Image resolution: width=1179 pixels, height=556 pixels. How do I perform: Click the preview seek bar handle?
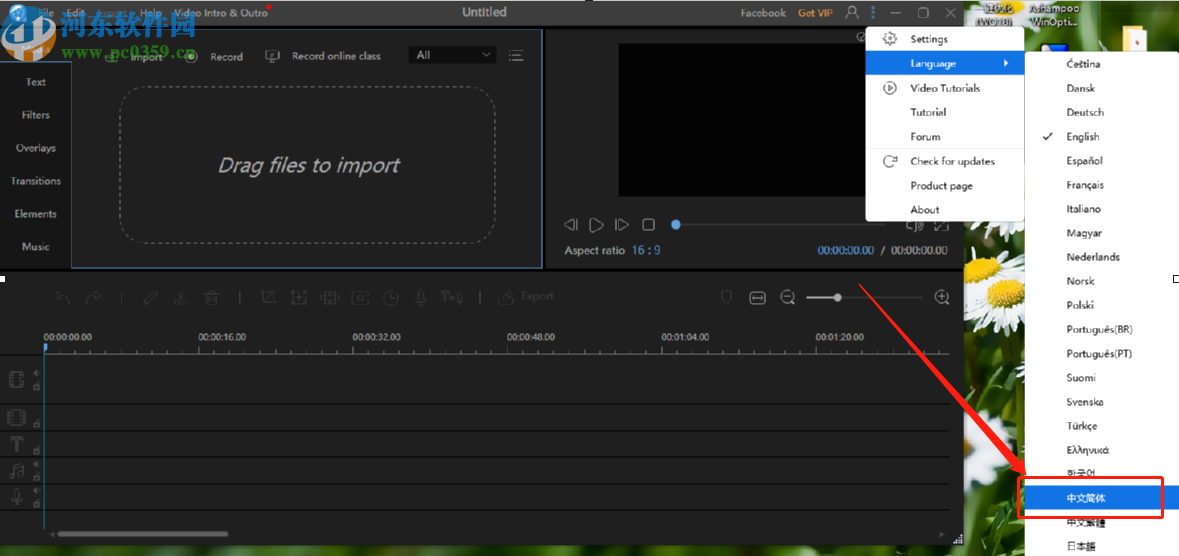point(676,224)
